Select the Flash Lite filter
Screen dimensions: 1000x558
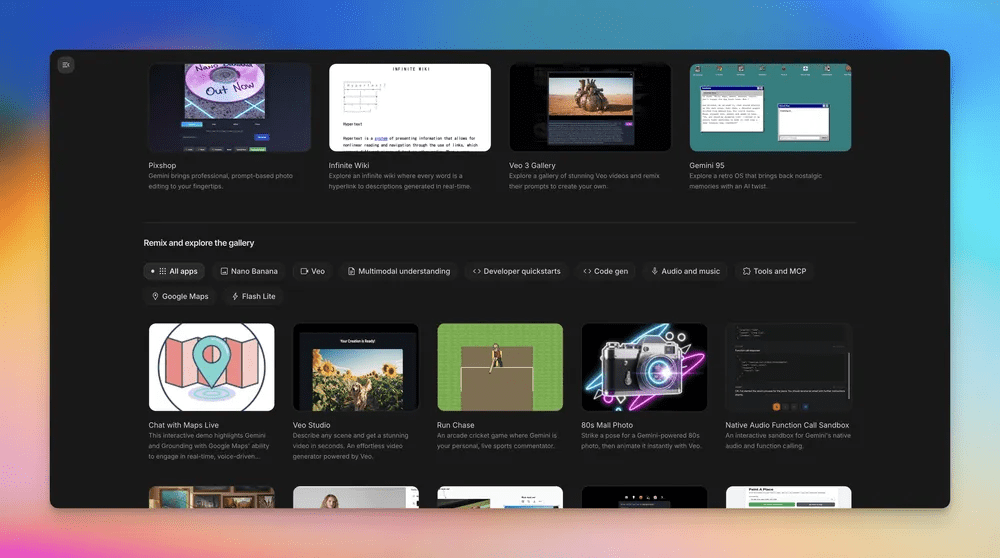click(x=254, y=296)
